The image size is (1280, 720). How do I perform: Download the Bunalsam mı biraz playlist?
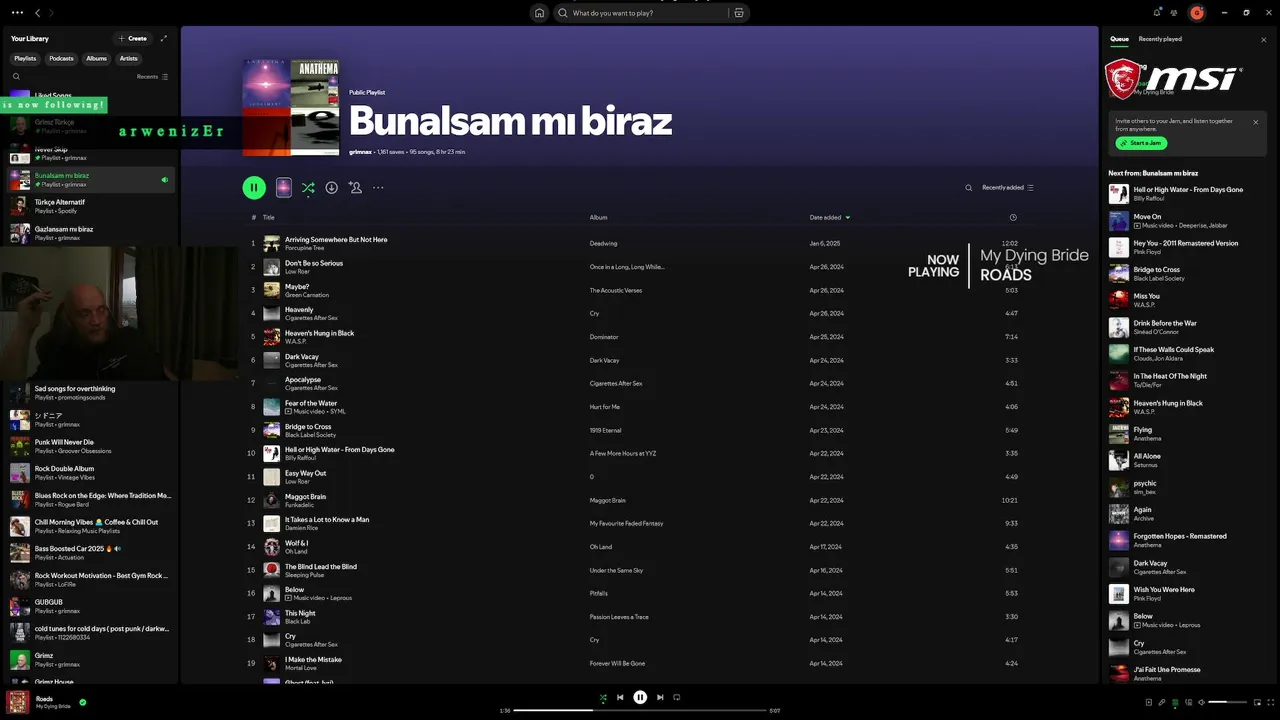click(331, 187)
